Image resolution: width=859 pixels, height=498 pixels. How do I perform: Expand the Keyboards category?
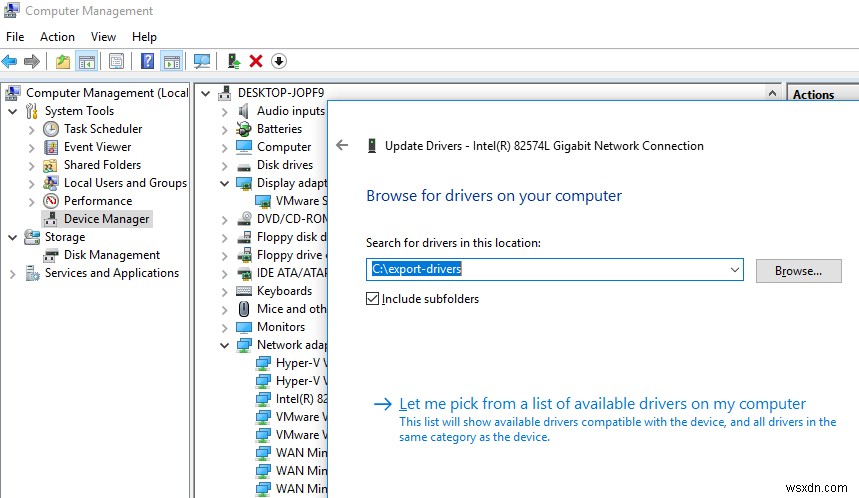(224, 292)
